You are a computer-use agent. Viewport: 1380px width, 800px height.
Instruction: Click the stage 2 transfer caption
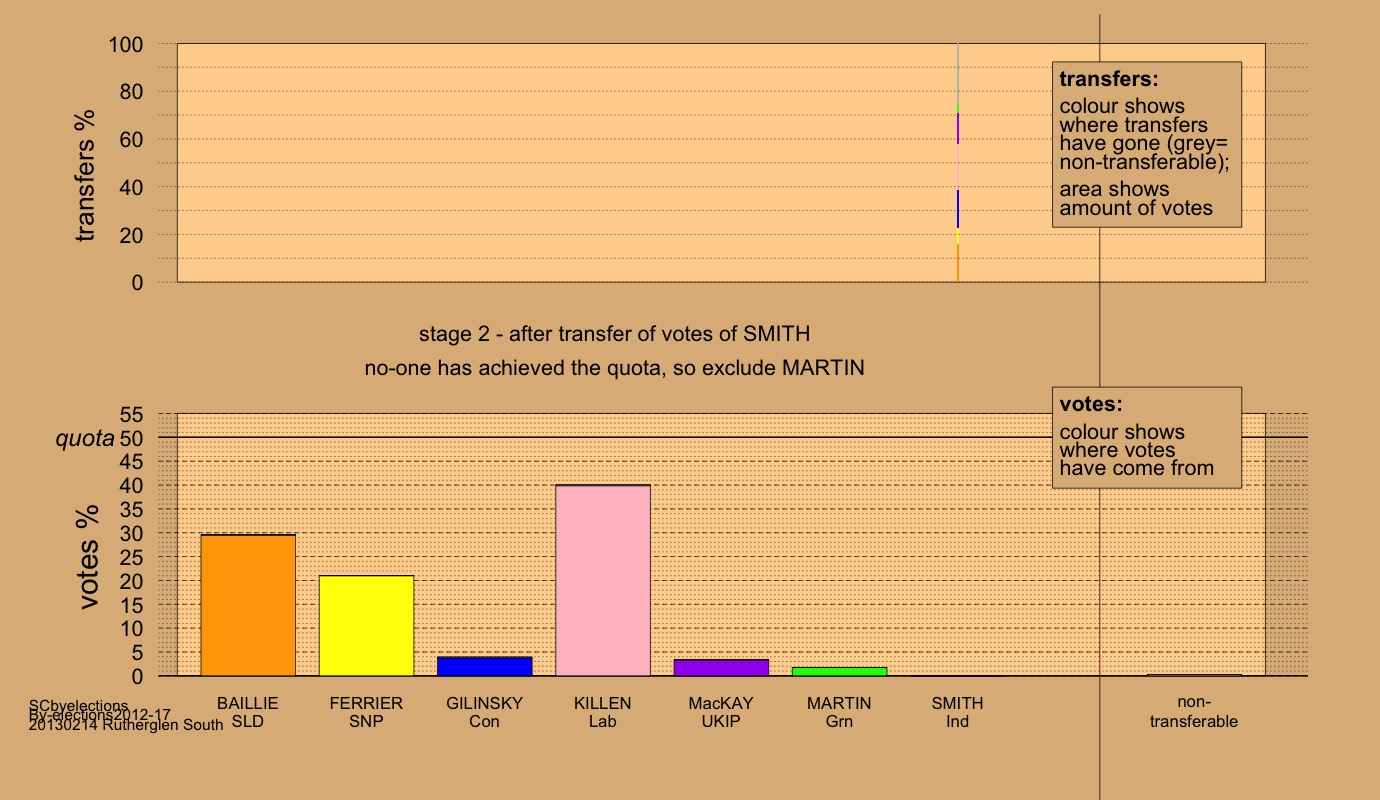(x=614, y=333)
